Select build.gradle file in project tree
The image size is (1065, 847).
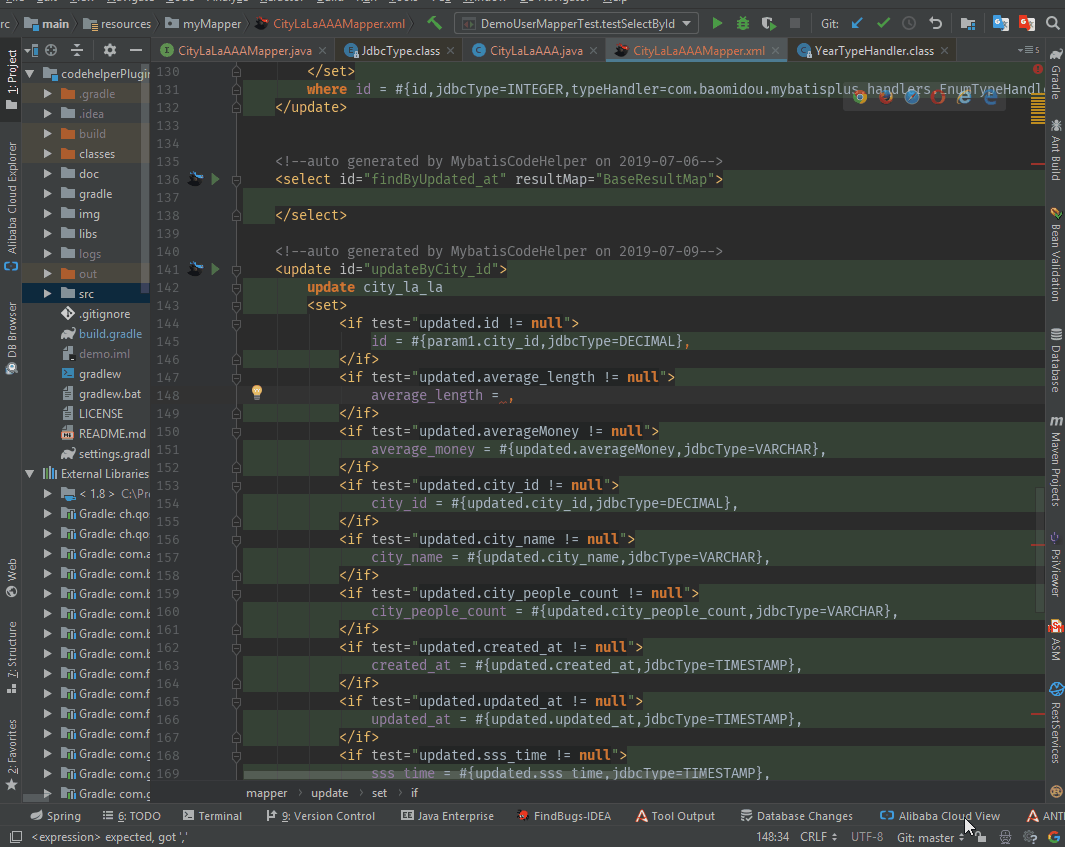point(110,334)
